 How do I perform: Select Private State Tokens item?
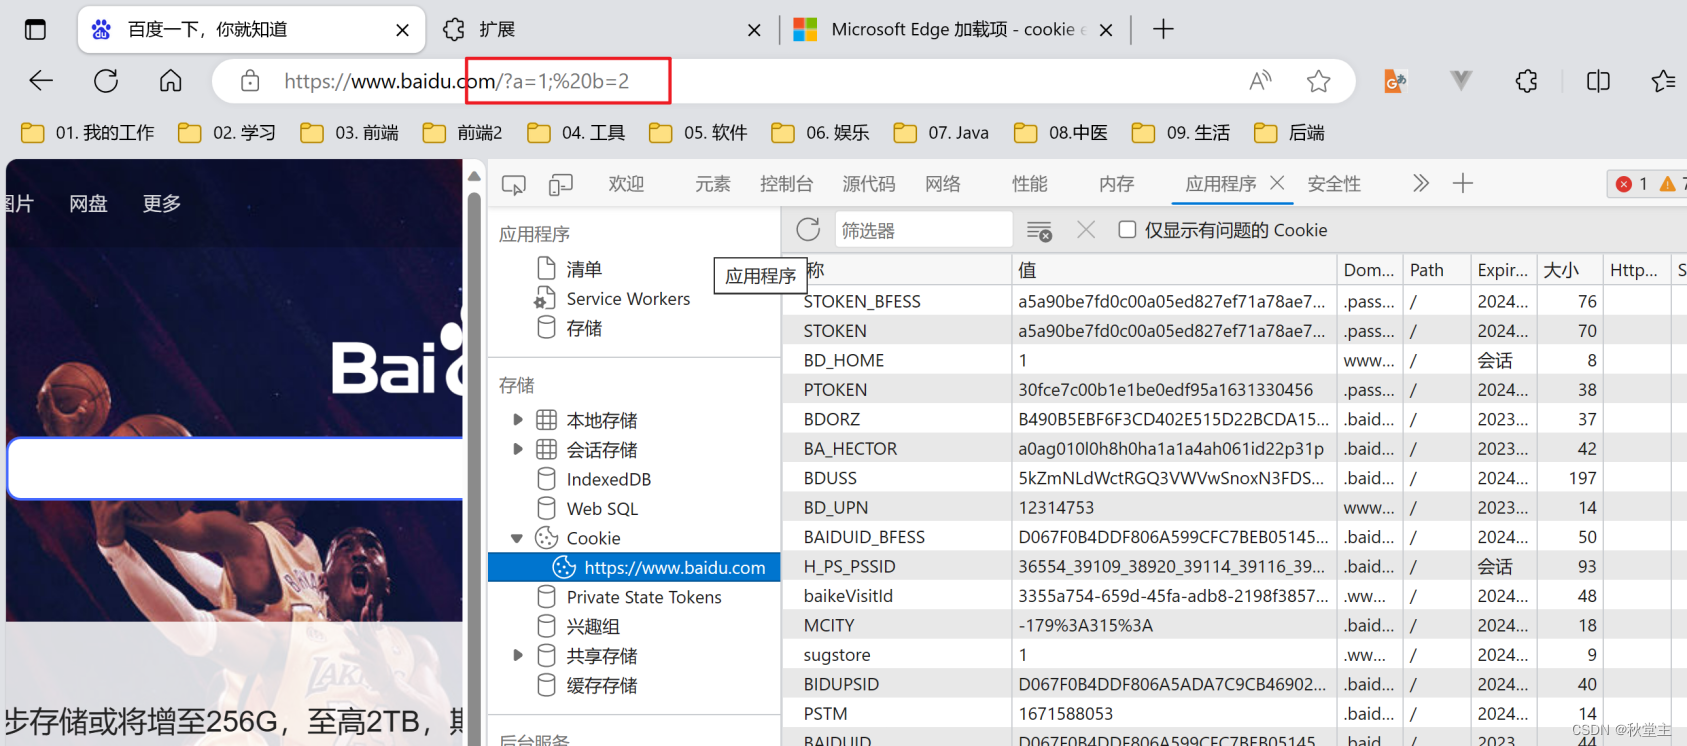click(644, 597)
